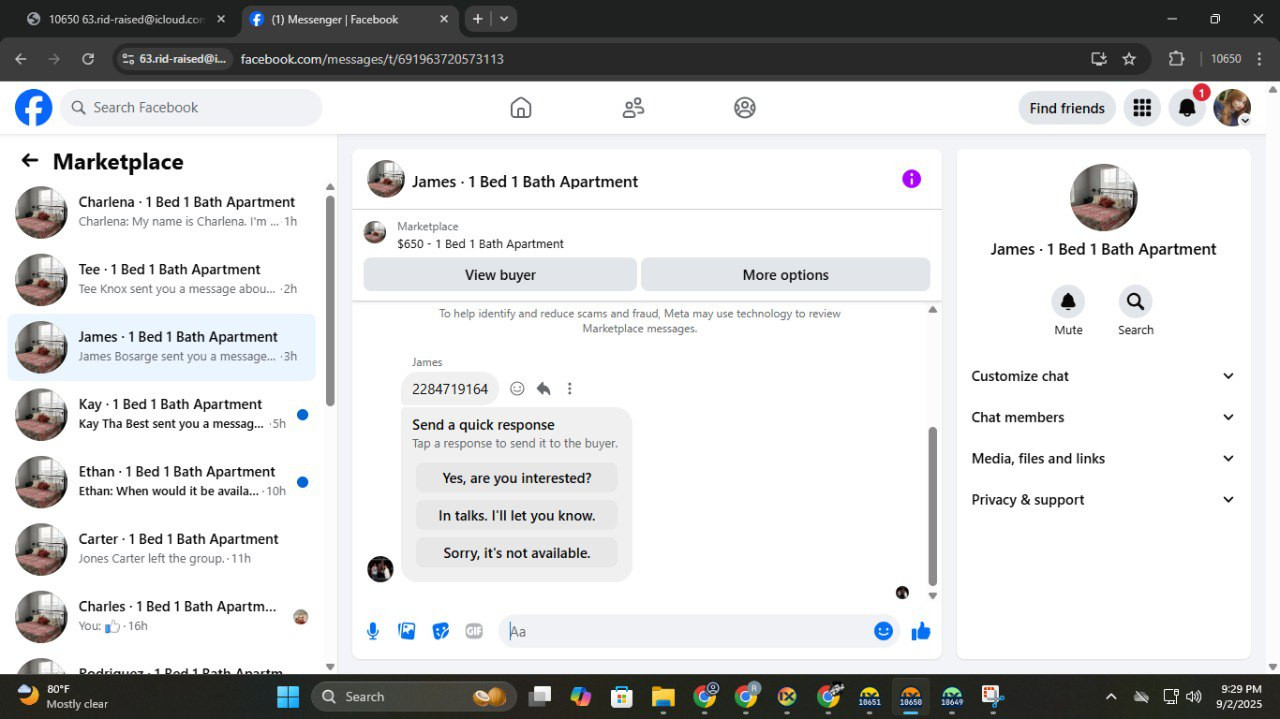Open the $650 - 1 Bed 1 Bath Apartment listing

pos(480,244)
